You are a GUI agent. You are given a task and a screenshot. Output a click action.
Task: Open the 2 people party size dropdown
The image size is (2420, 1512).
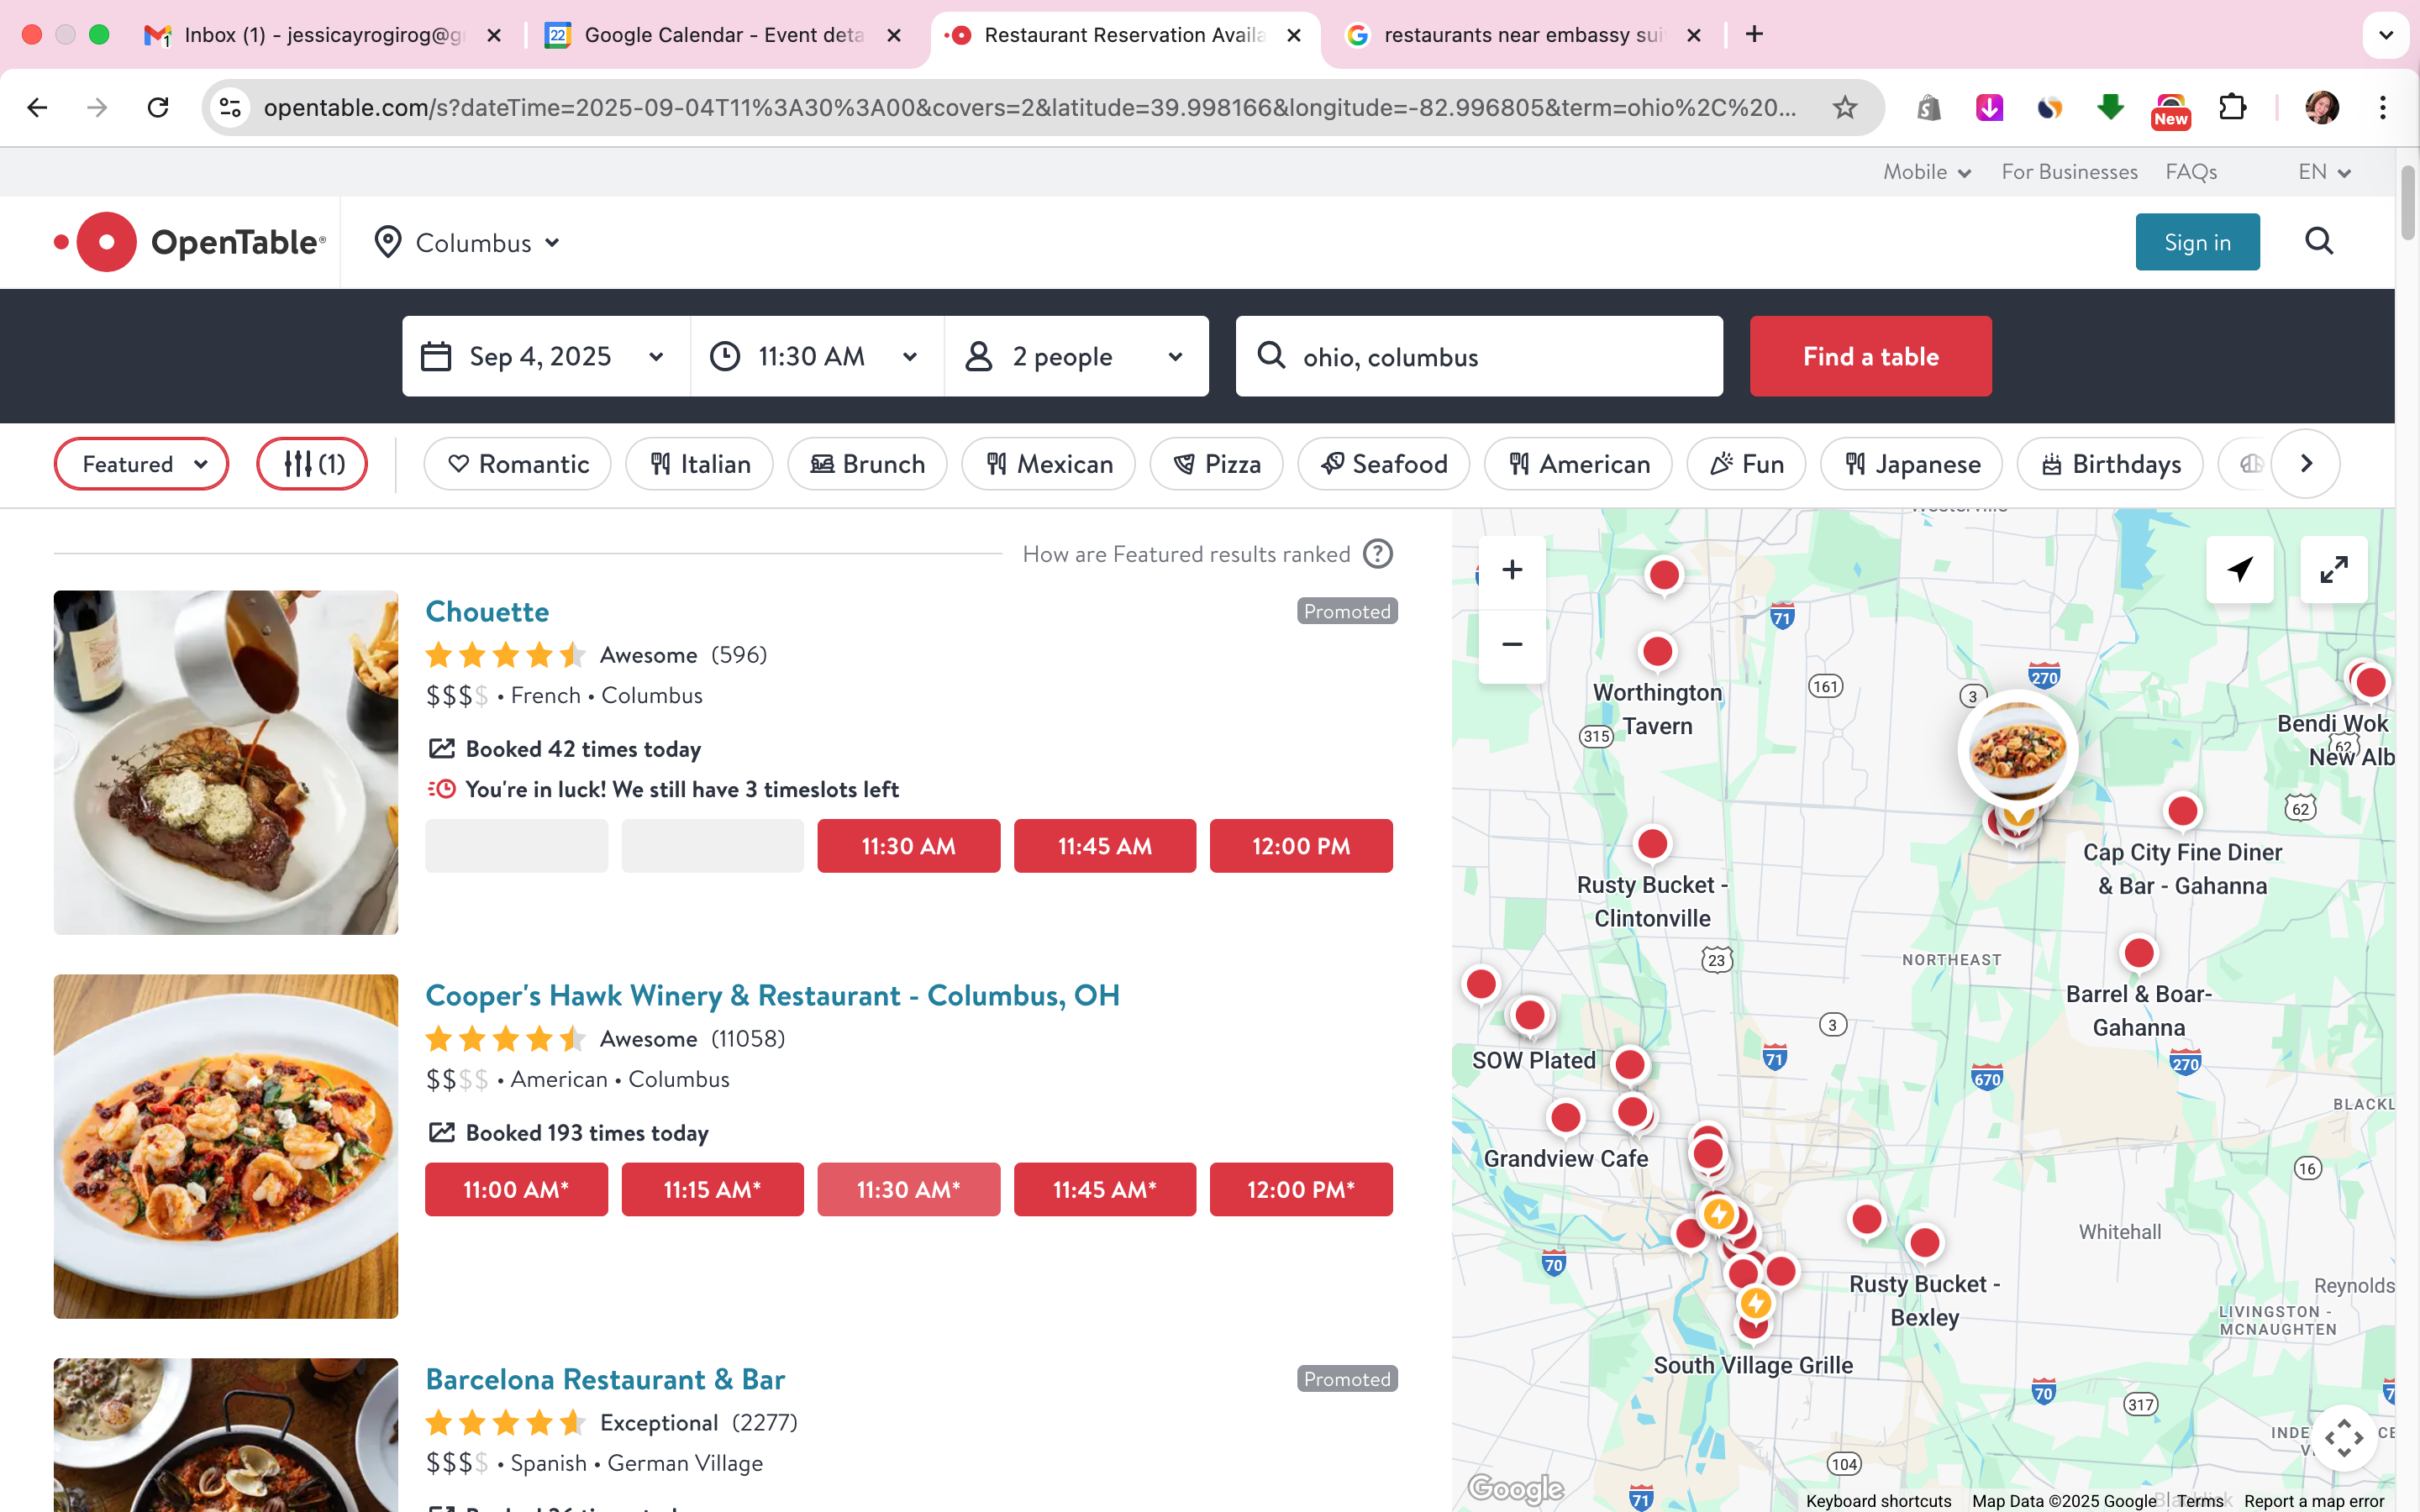[1076, 357]
